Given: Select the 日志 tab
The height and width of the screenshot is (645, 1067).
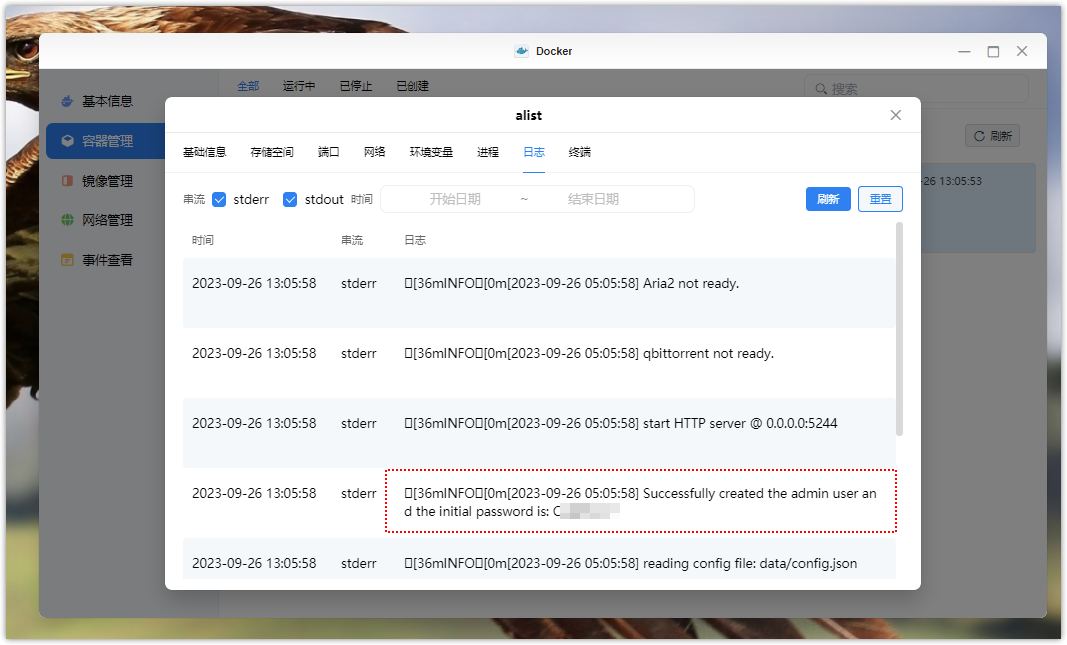Looking at the screenshot, I should click(534, 152).
